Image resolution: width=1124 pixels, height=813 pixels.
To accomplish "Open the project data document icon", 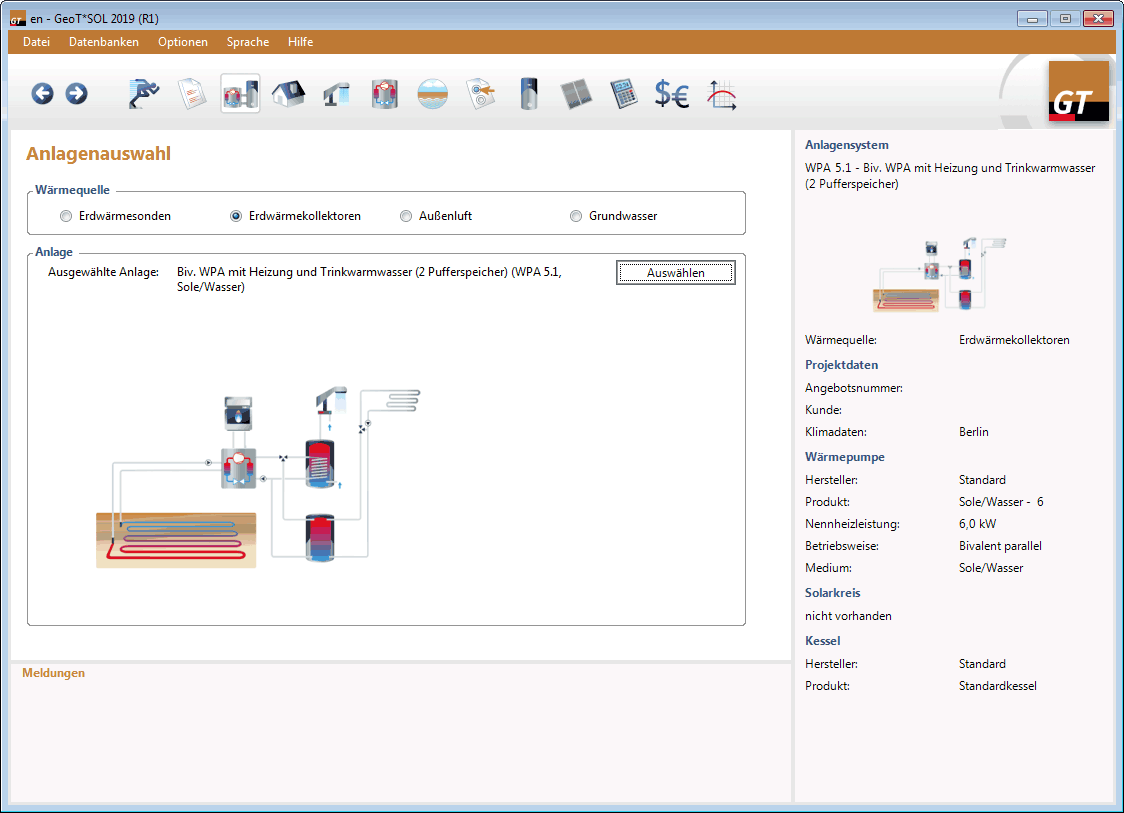I will tap(191, 94).
